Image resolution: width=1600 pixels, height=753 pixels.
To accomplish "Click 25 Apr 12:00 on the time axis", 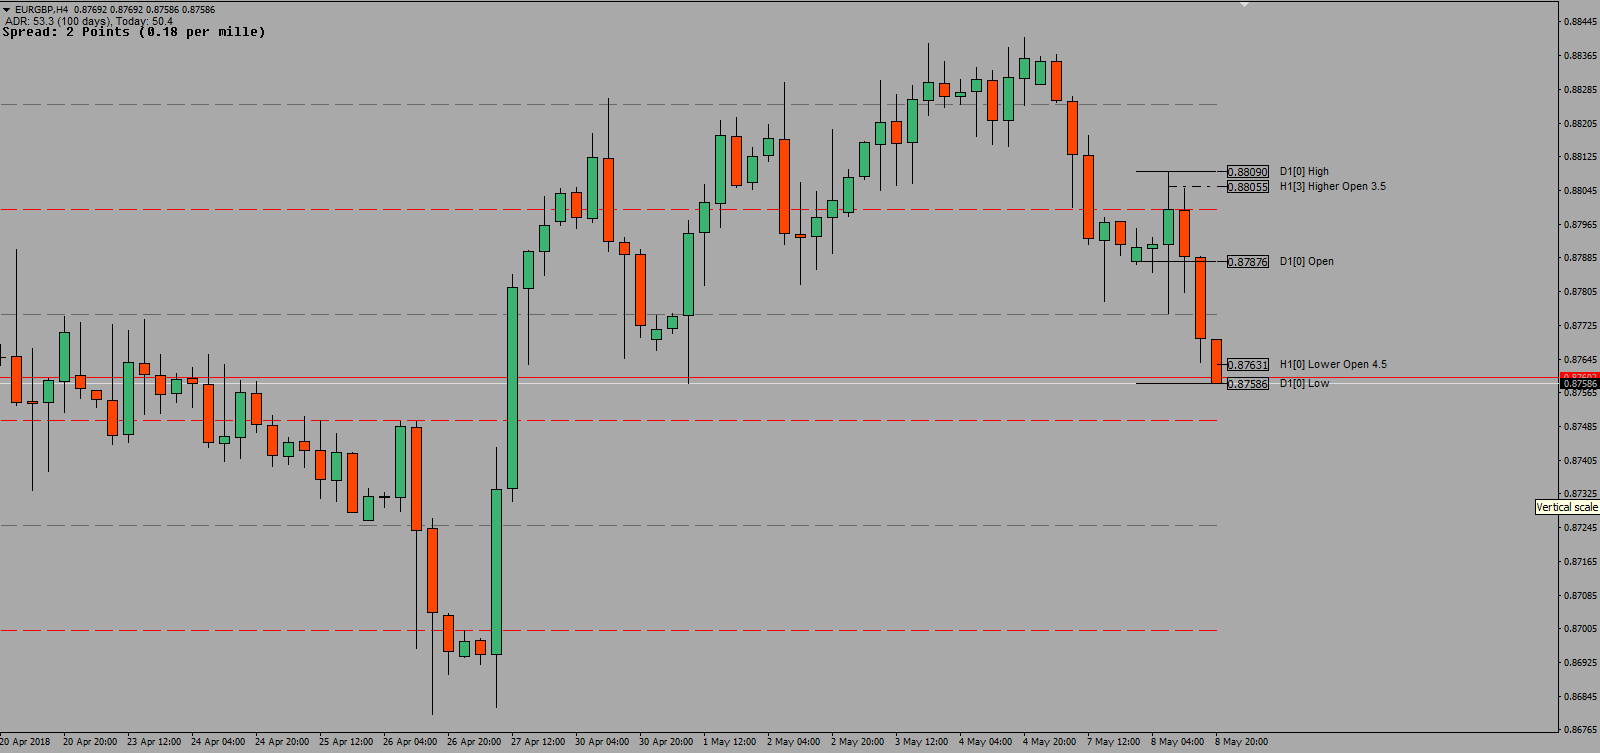I will (x=346, y=742).
